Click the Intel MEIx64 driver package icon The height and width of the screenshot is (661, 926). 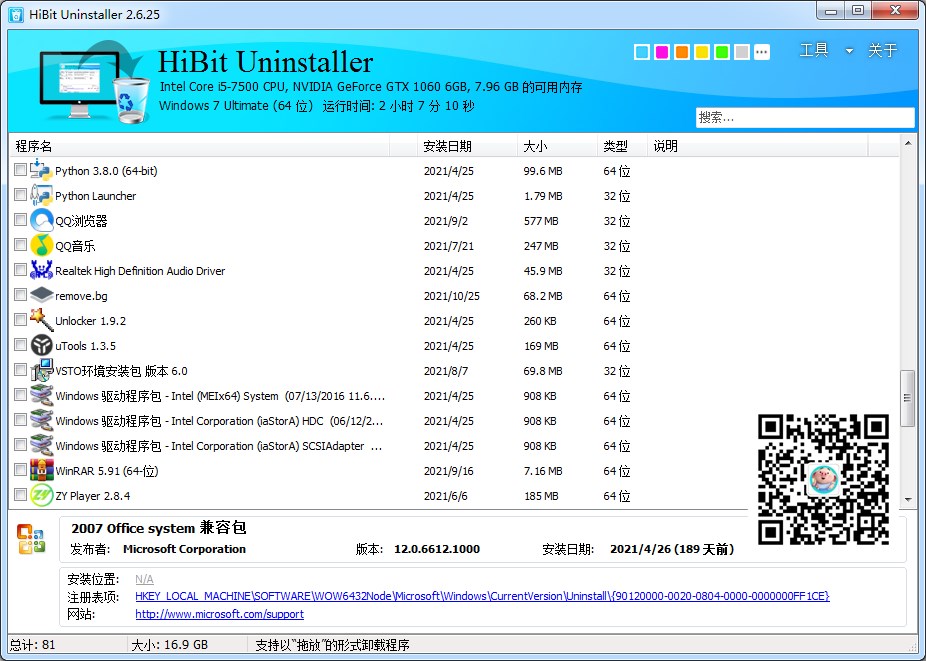pos(41,395)
